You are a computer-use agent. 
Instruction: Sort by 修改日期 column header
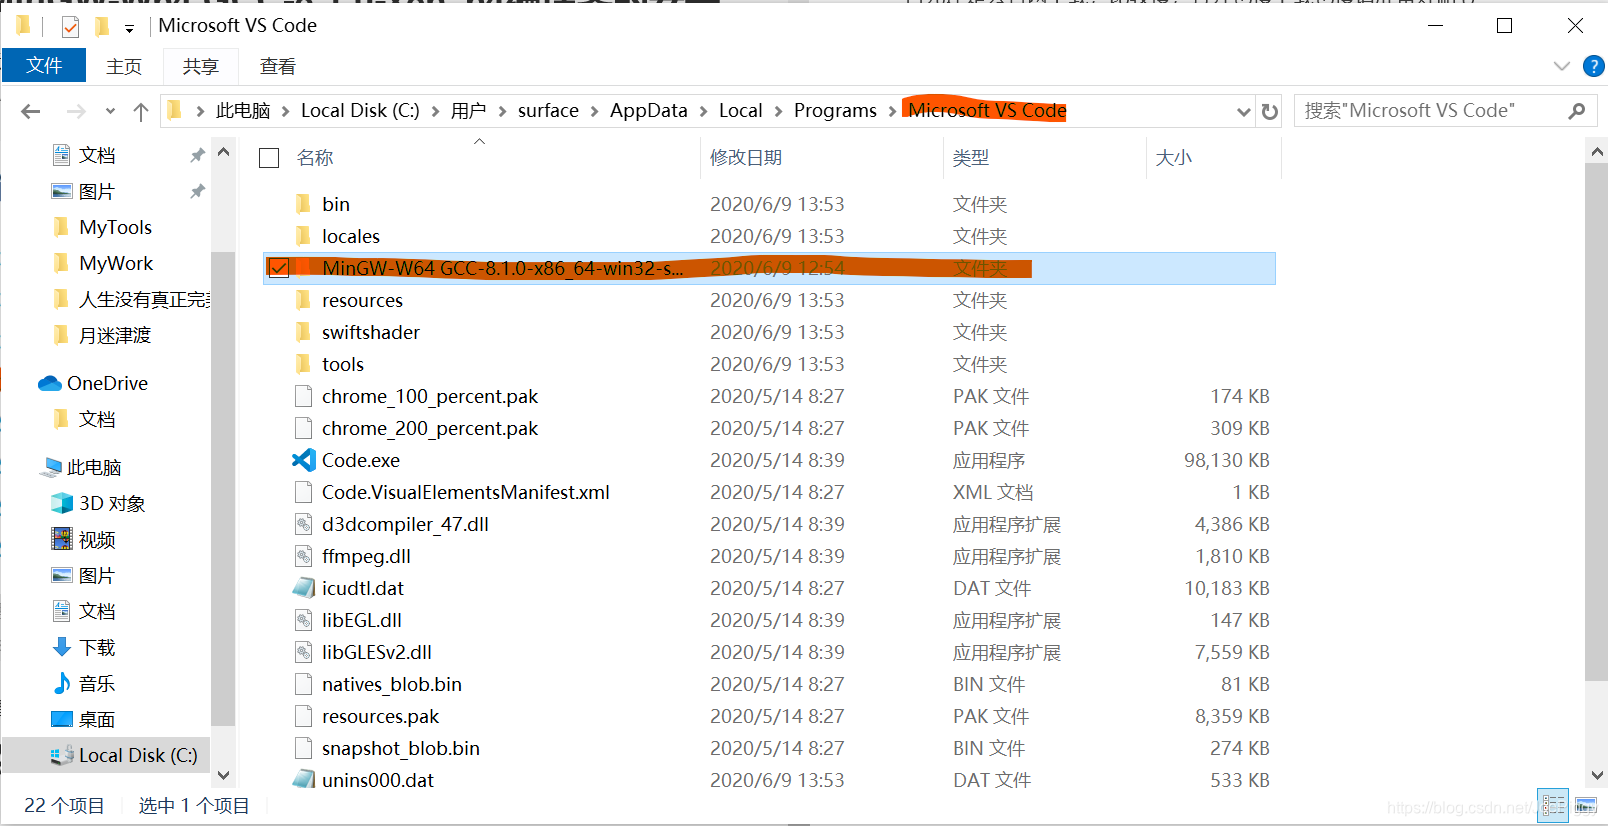[x=746, y=158]
